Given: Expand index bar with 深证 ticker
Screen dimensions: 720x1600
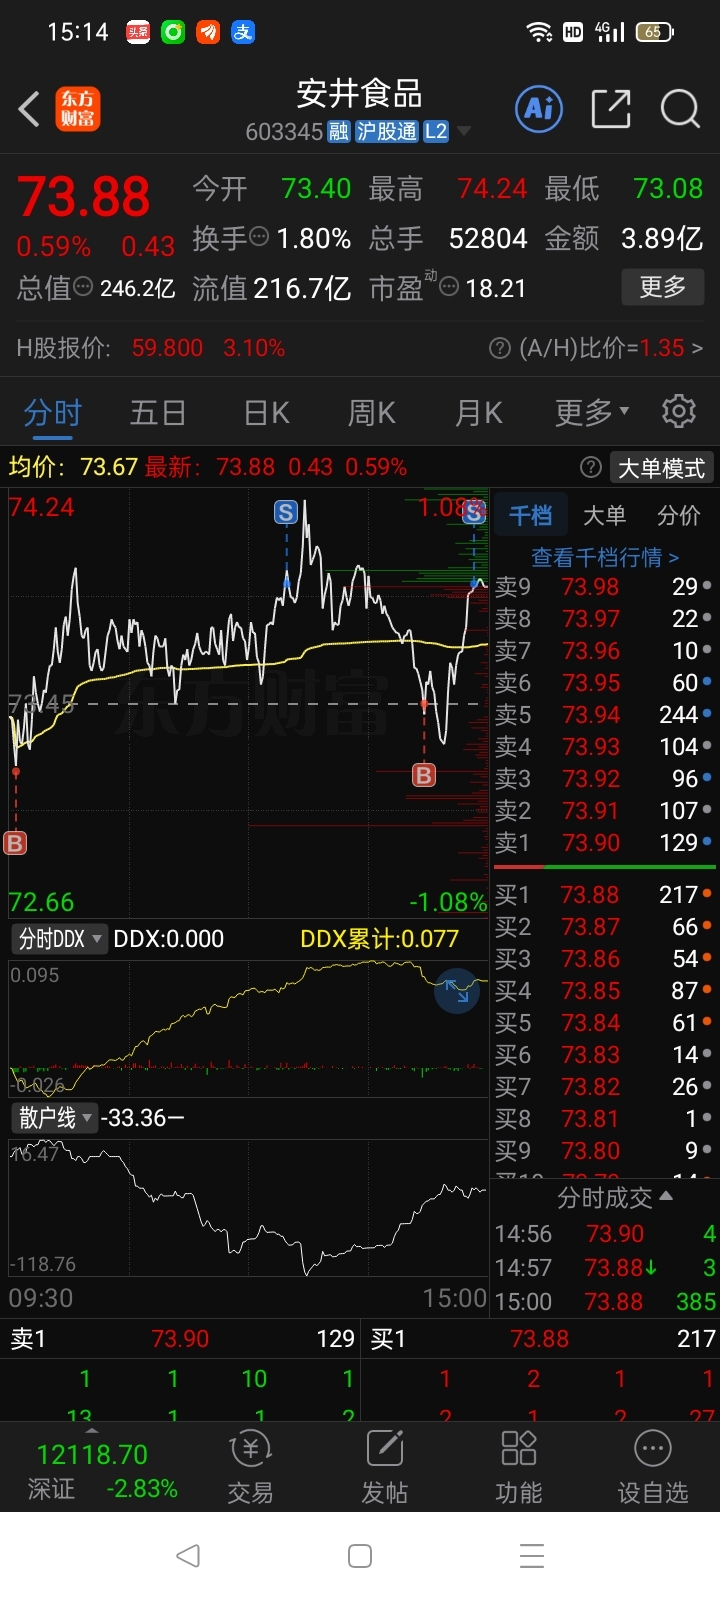Looking at the screenshot, I should pyautogui.click(x=91, y=1431).
